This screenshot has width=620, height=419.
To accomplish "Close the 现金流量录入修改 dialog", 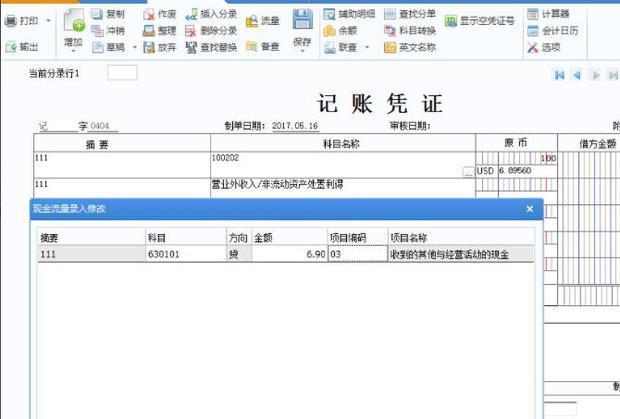I will [x=530, y=209].
